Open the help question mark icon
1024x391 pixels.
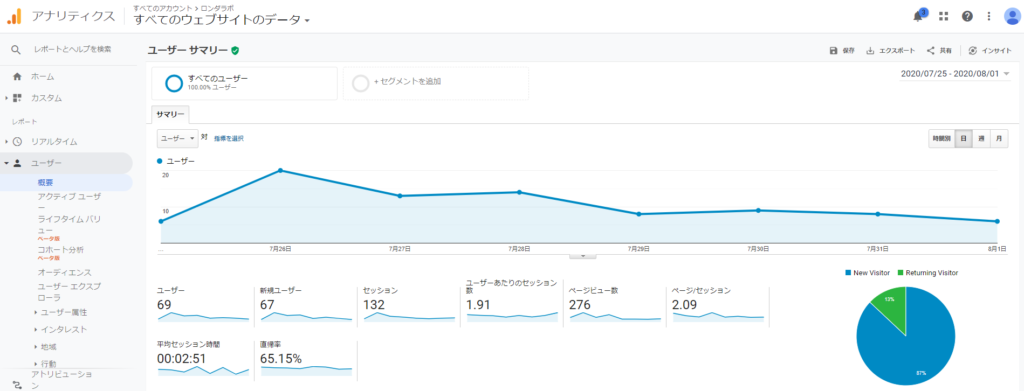(967, 16)
